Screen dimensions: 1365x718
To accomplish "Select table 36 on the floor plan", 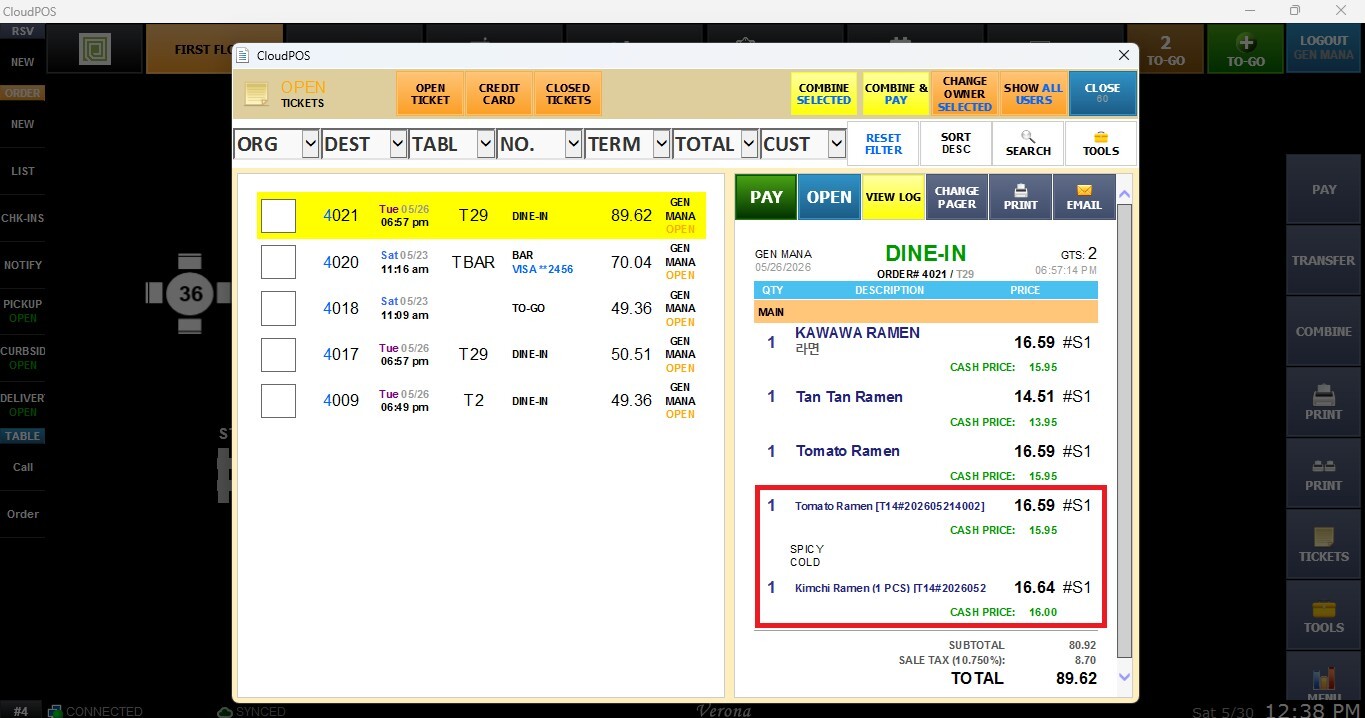I will [x=190, y=294].
